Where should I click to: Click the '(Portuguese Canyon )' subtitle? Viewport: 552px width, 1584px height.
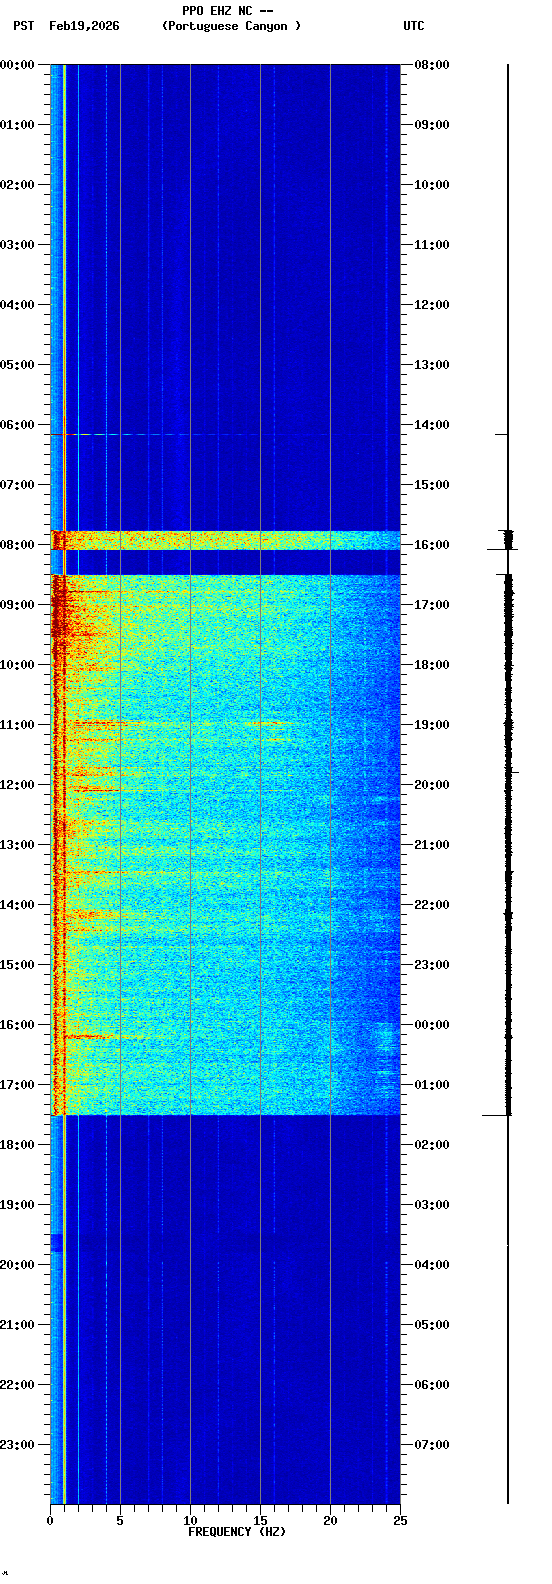(x=231, y=26)
